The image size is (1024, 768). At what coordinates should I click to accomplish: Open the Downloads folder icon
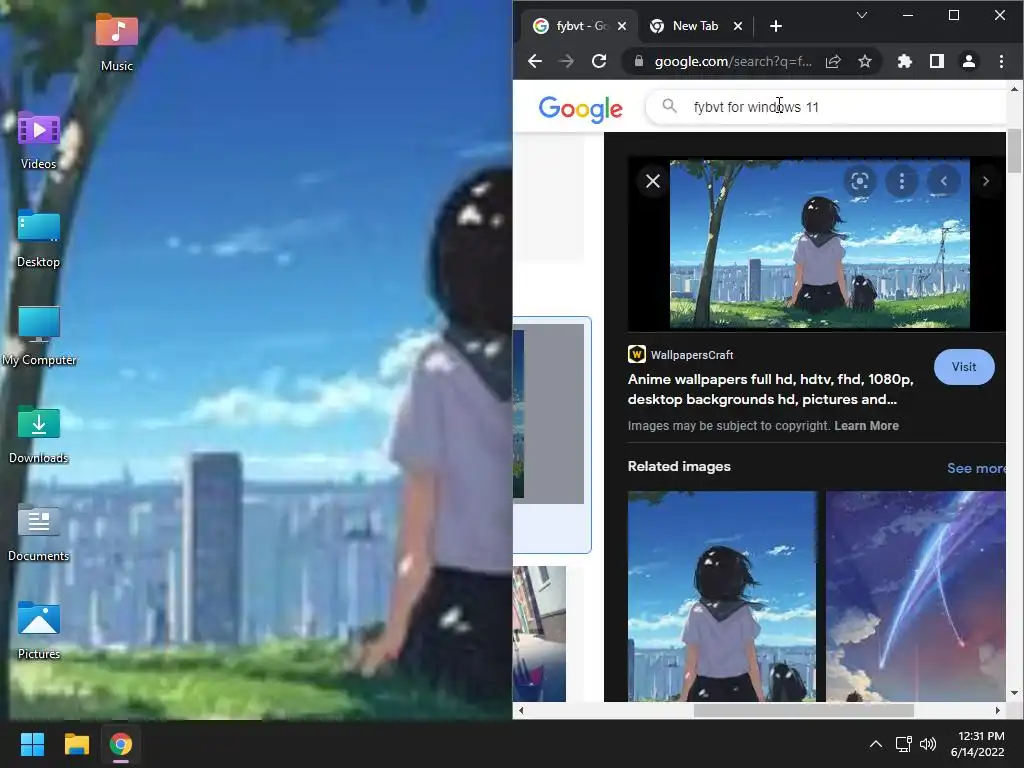coord(39,434)
